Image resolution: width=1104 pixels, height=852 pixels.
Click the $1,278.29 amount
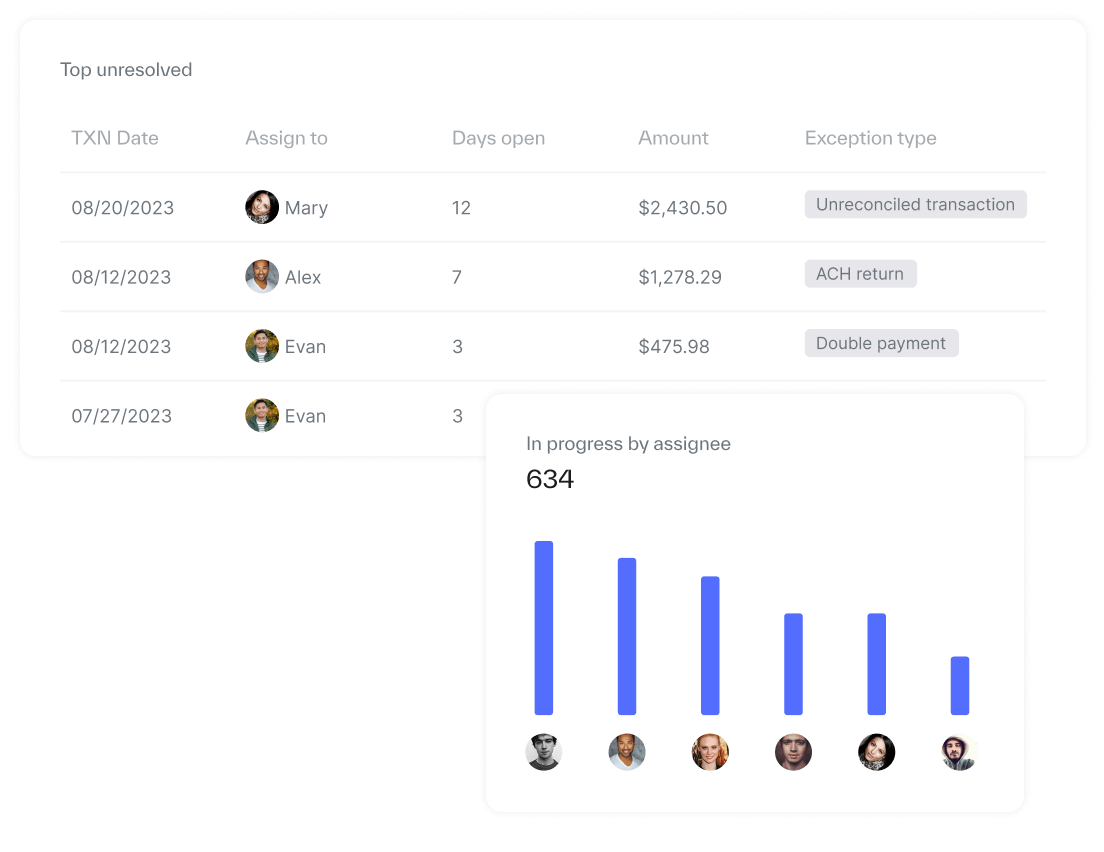[x=680, y=278]
